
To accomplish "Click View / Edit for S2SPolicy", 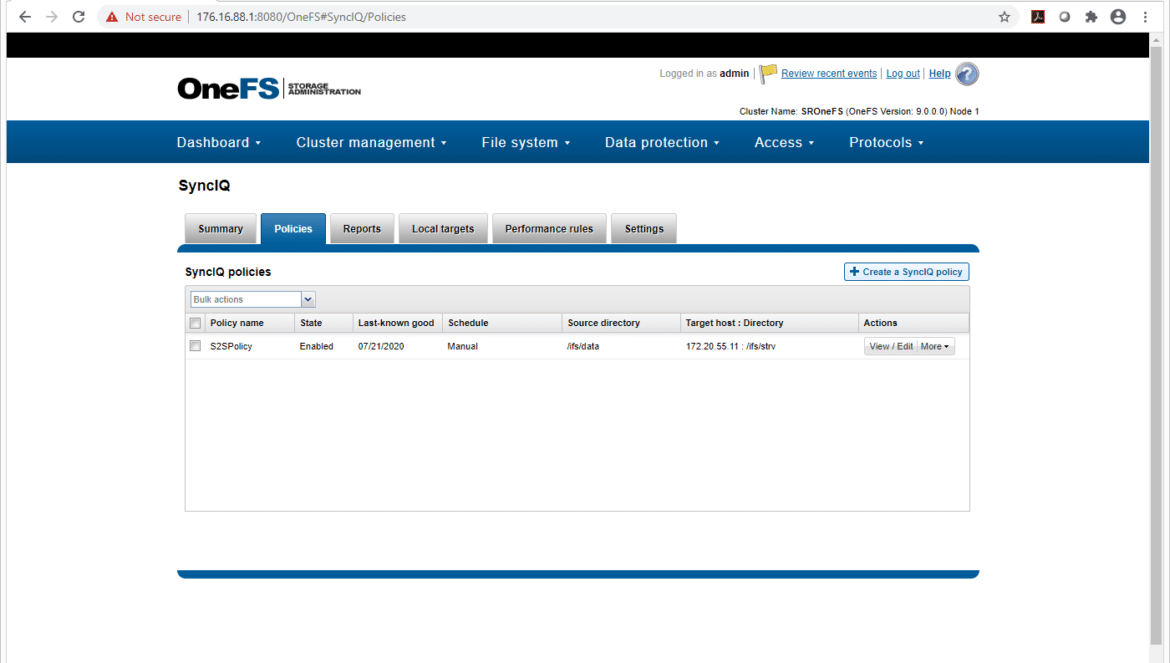I will (x=890, y=346).
